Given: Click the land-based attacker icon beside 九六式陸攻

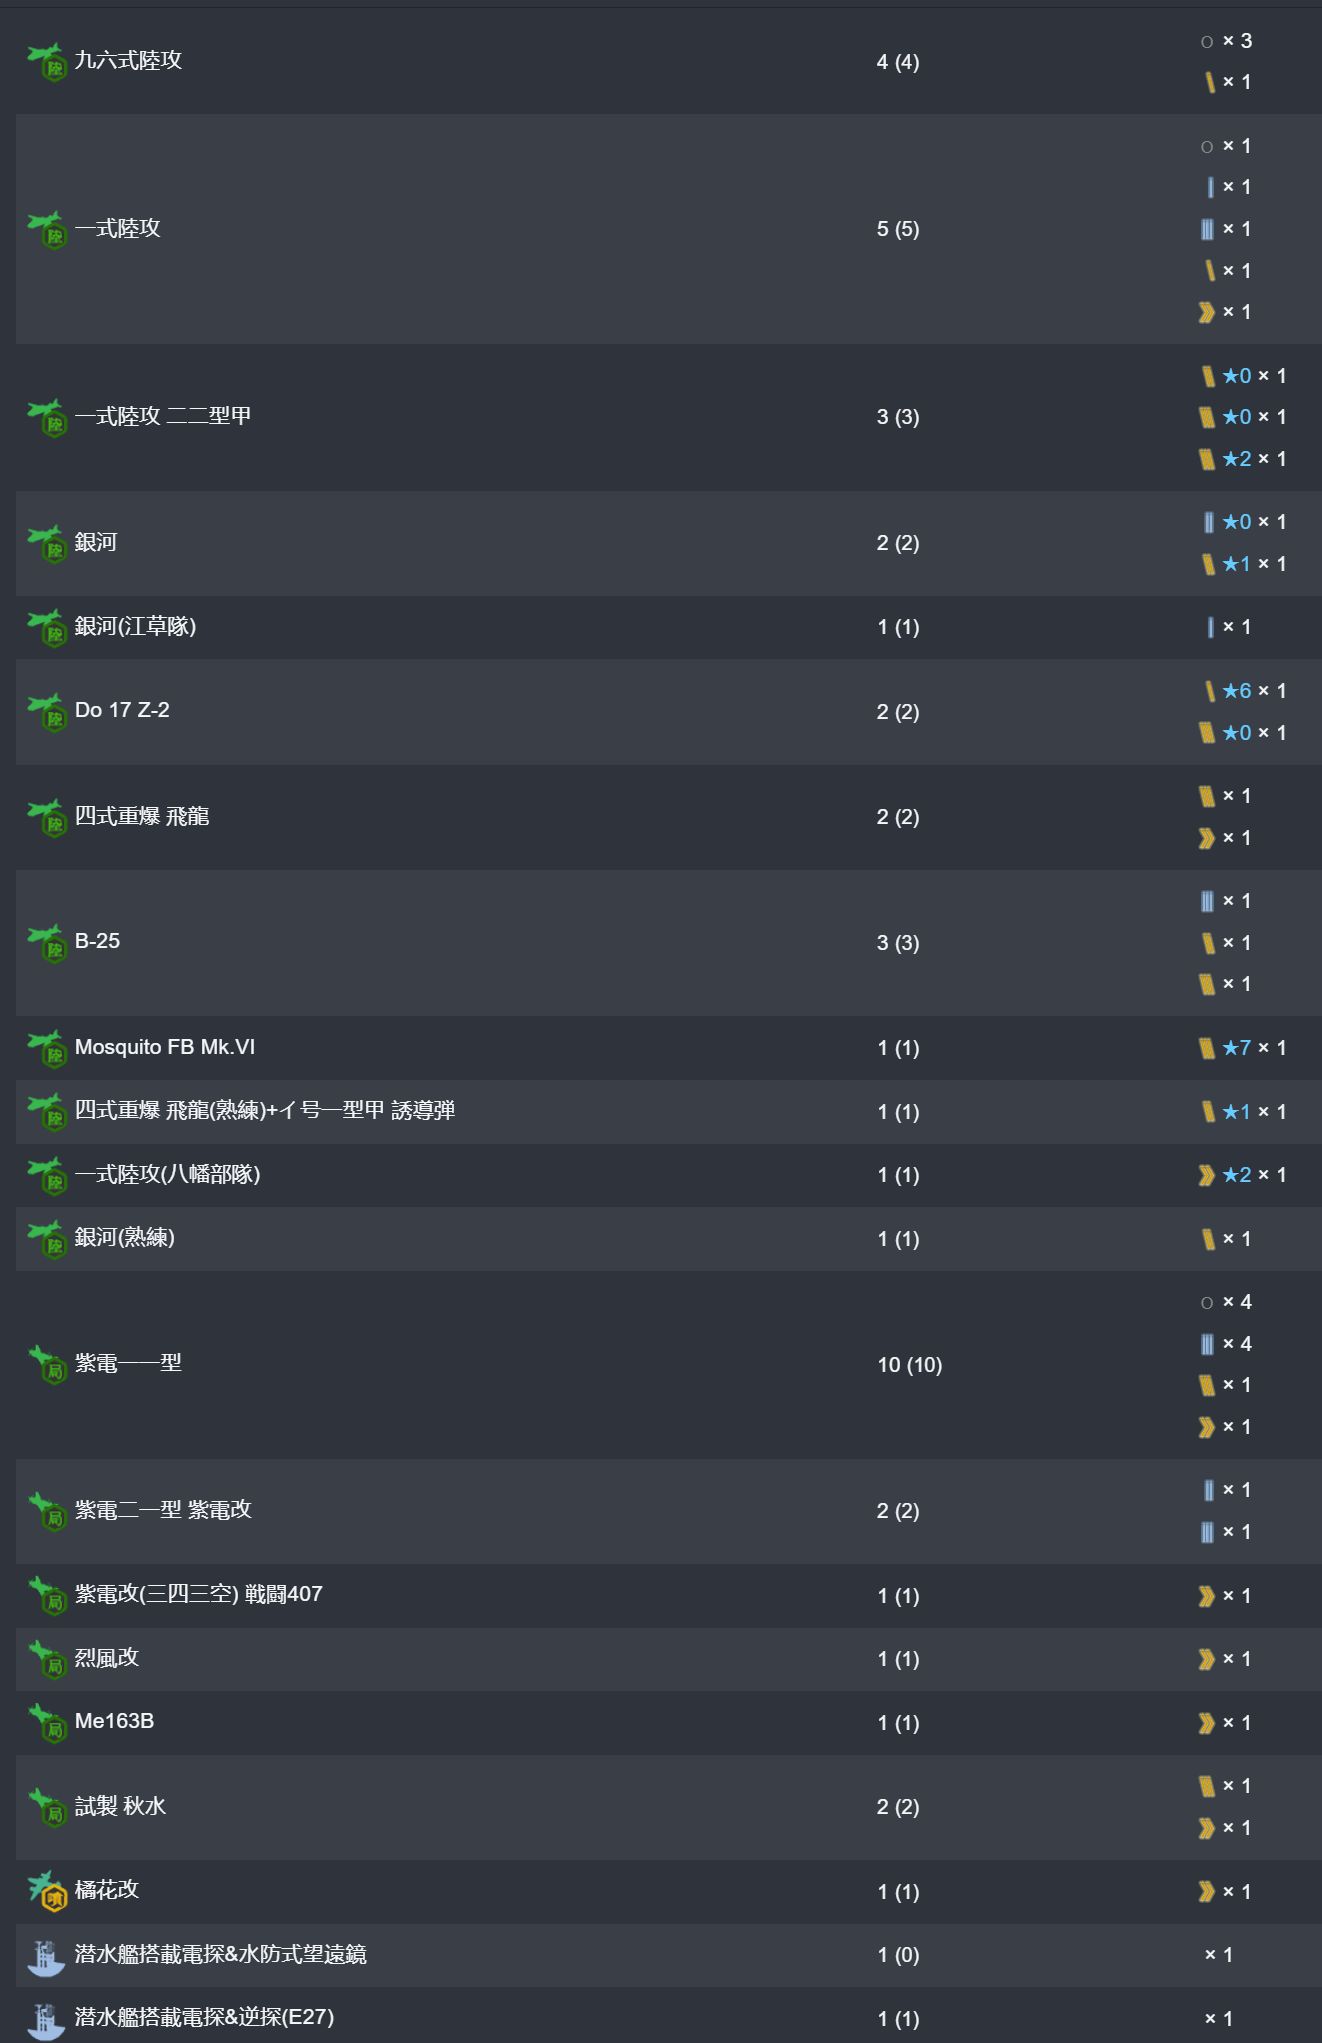Looking at the screenshot, I should [46, 61].
